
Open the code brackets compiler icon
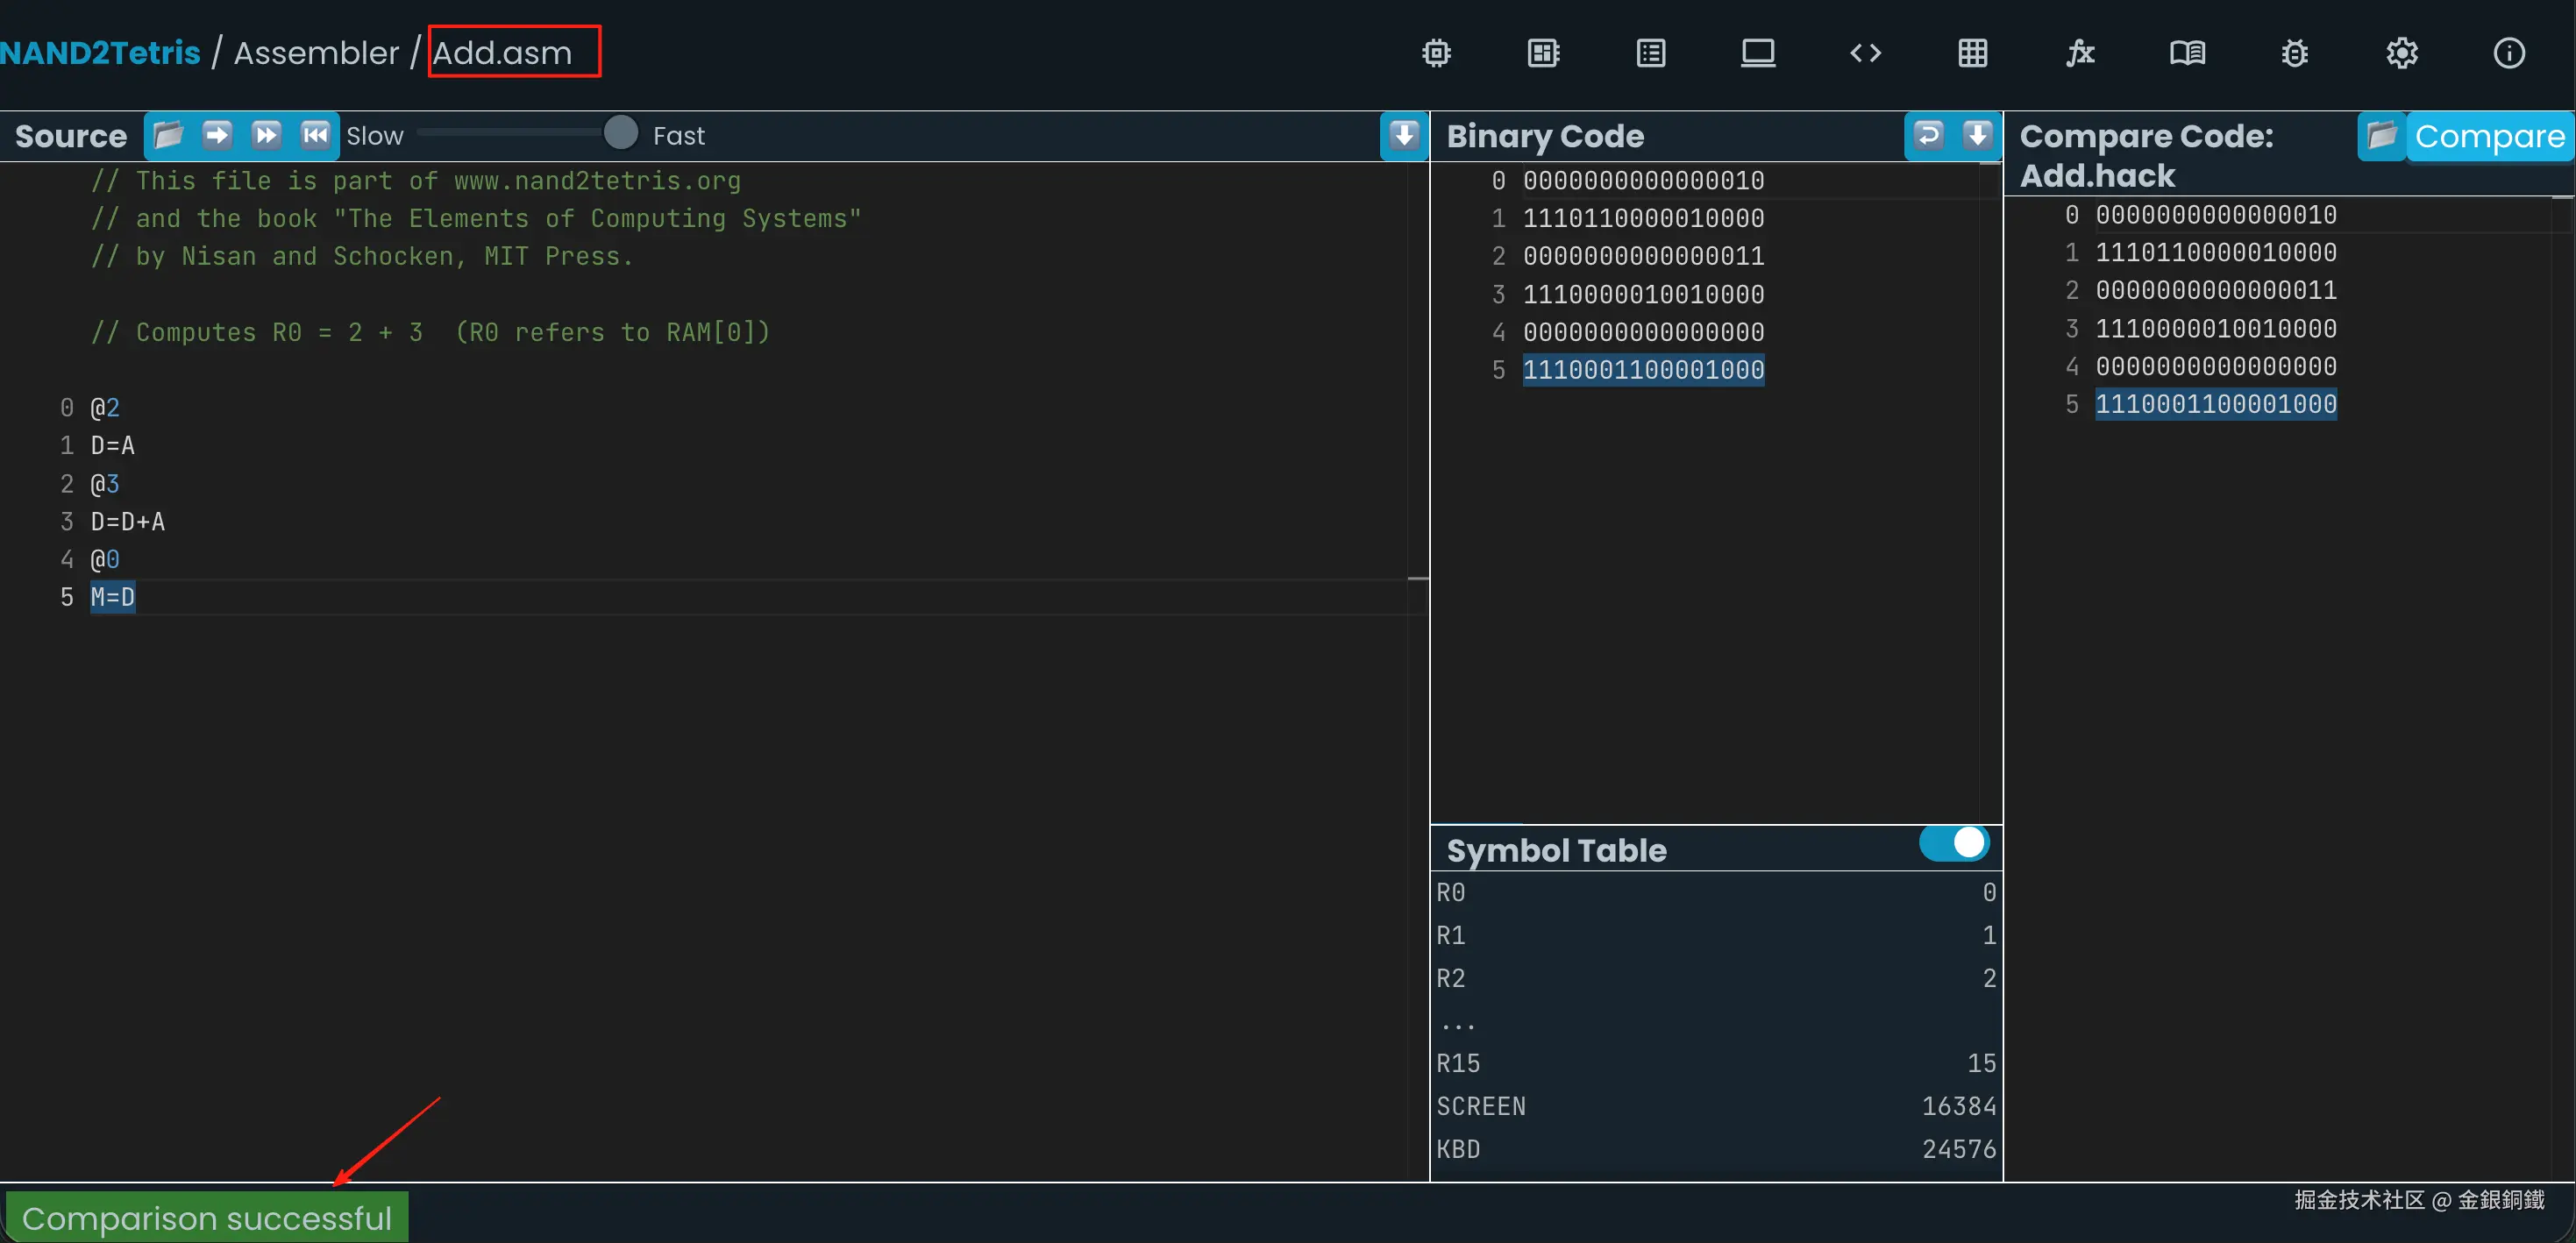point(1865,53)
